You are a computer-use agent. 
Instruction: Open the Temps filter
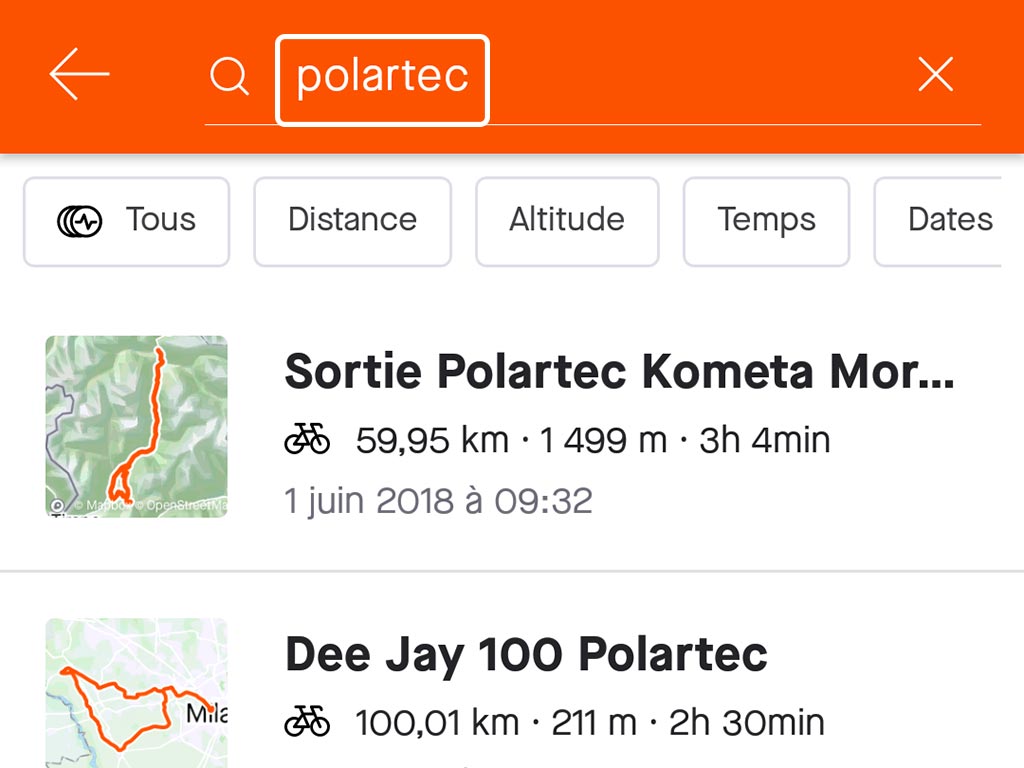[x=766, y=221]
